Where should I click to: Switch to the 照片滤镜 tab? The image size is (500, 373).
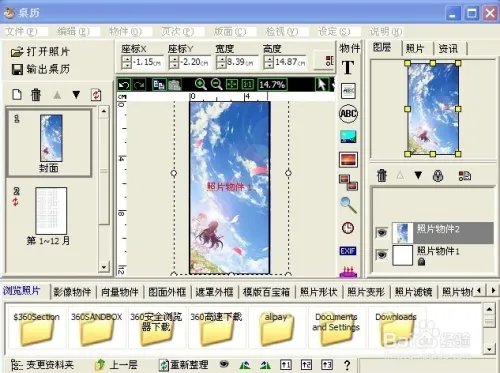[x=413, y=292]
